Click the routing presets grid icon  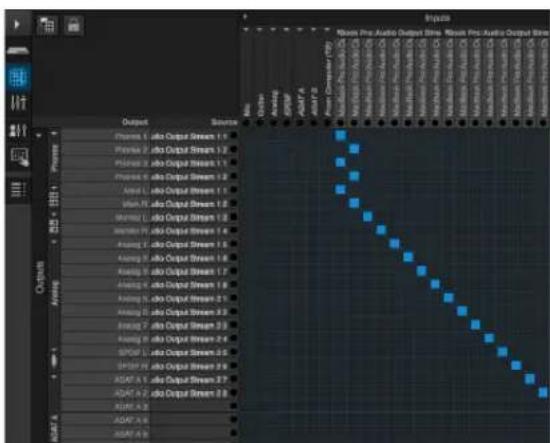tap(47, 25)
